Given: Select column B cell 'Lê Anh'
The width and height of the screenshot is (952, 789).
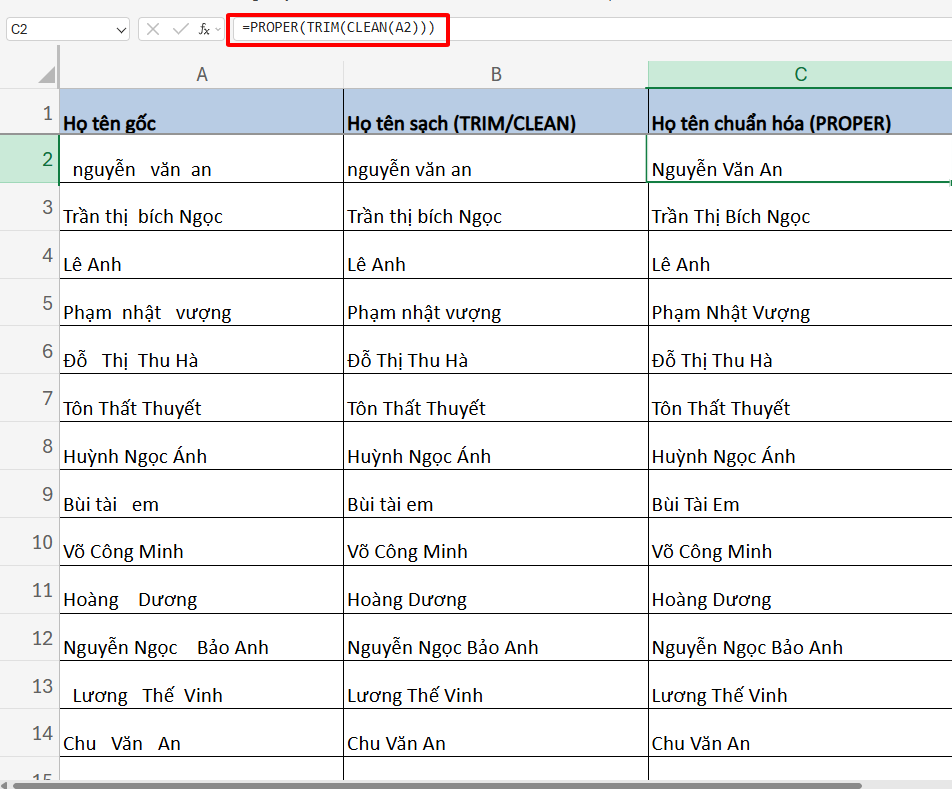Looking at the screenshot, I should 495,254.
